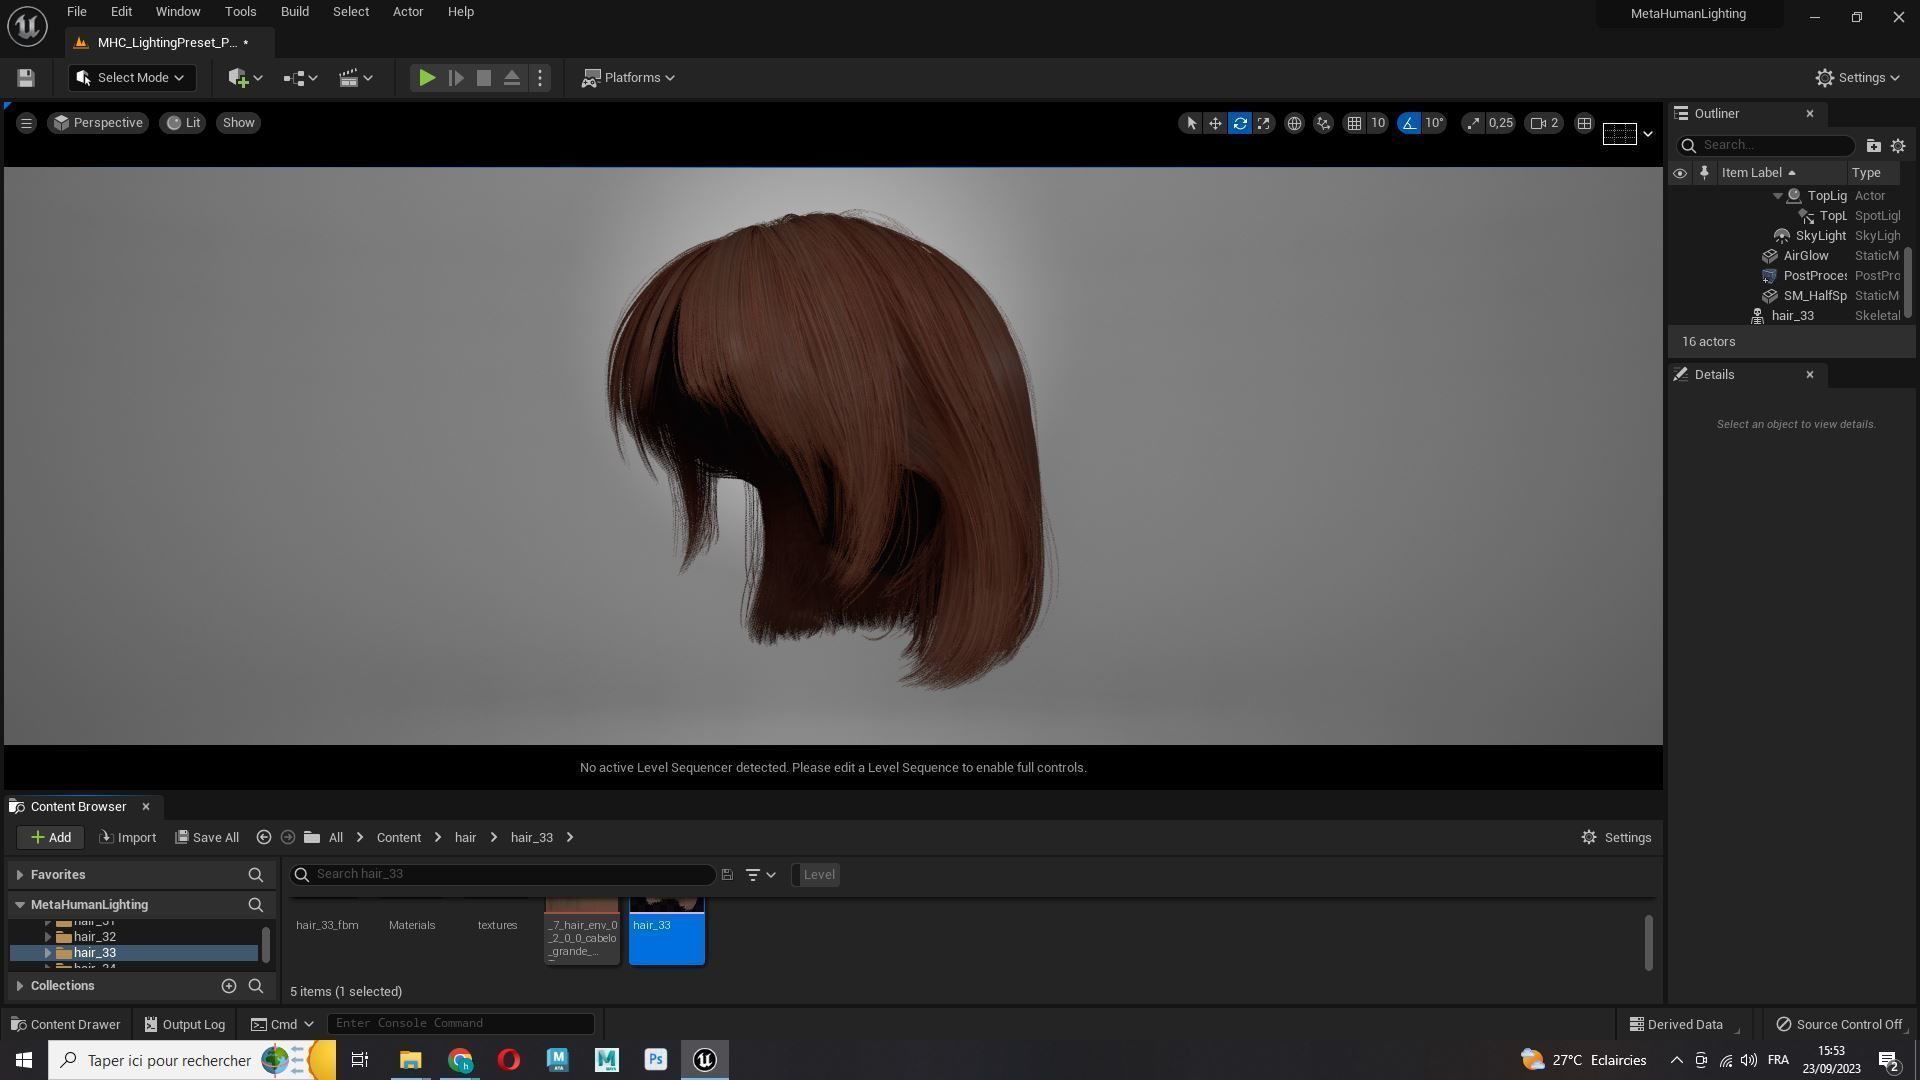The image size is (1920, 1080).
Task: Open viewport layout maximize icon
Action: [x=1584, y=123]
